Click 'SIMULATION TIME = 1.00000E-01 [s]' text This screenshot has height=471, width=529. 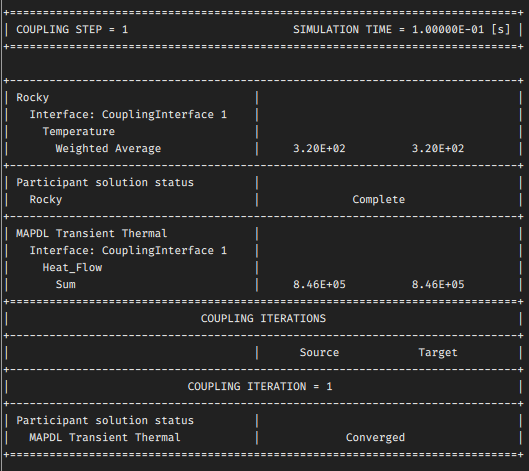(401, 30)
